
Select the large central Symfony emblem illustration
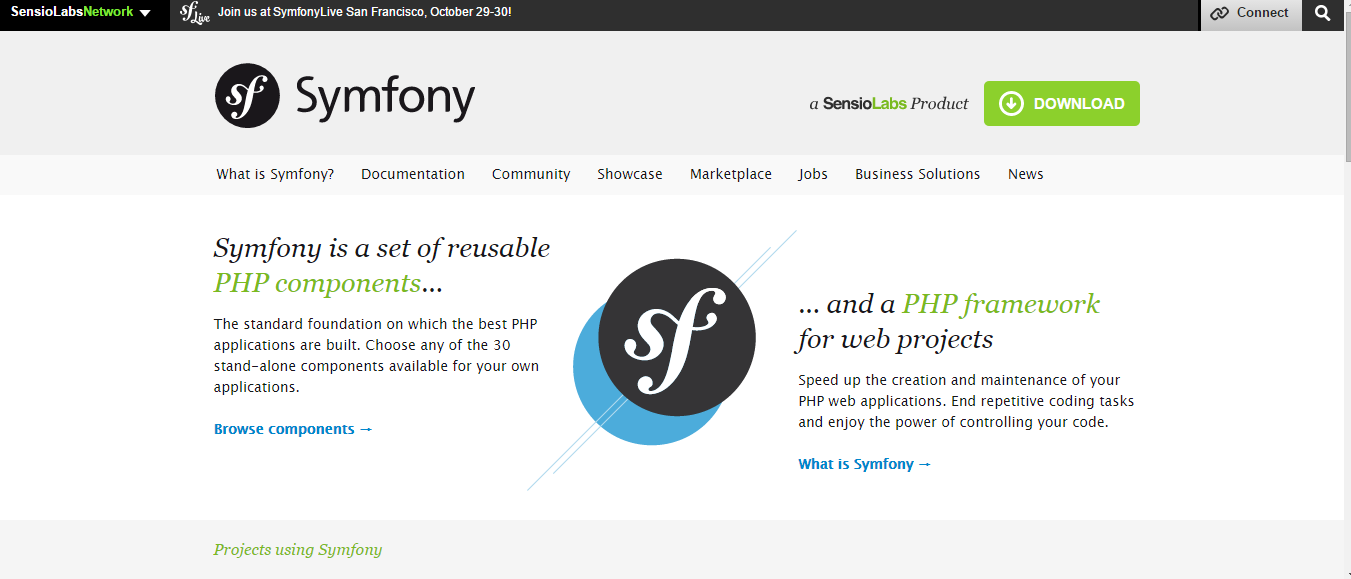pos(676,337)
